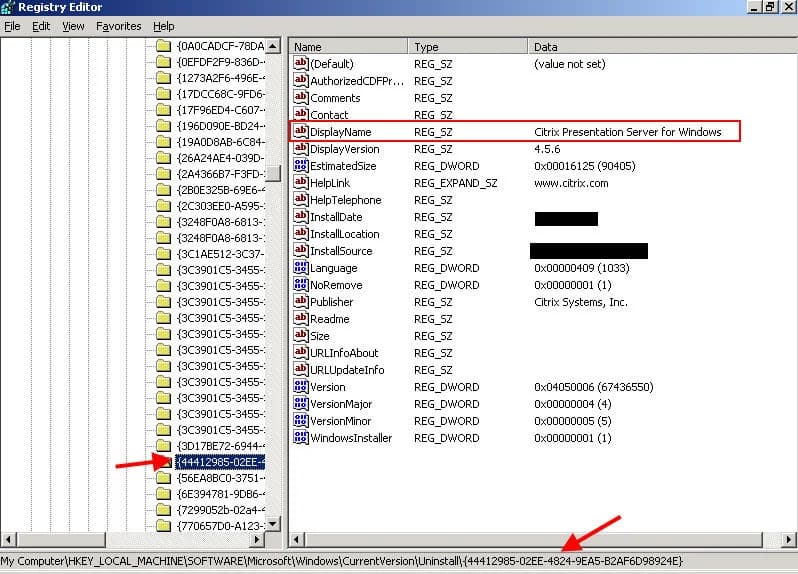
Task: Sort values by the Data column header
Action: point(663,47)
